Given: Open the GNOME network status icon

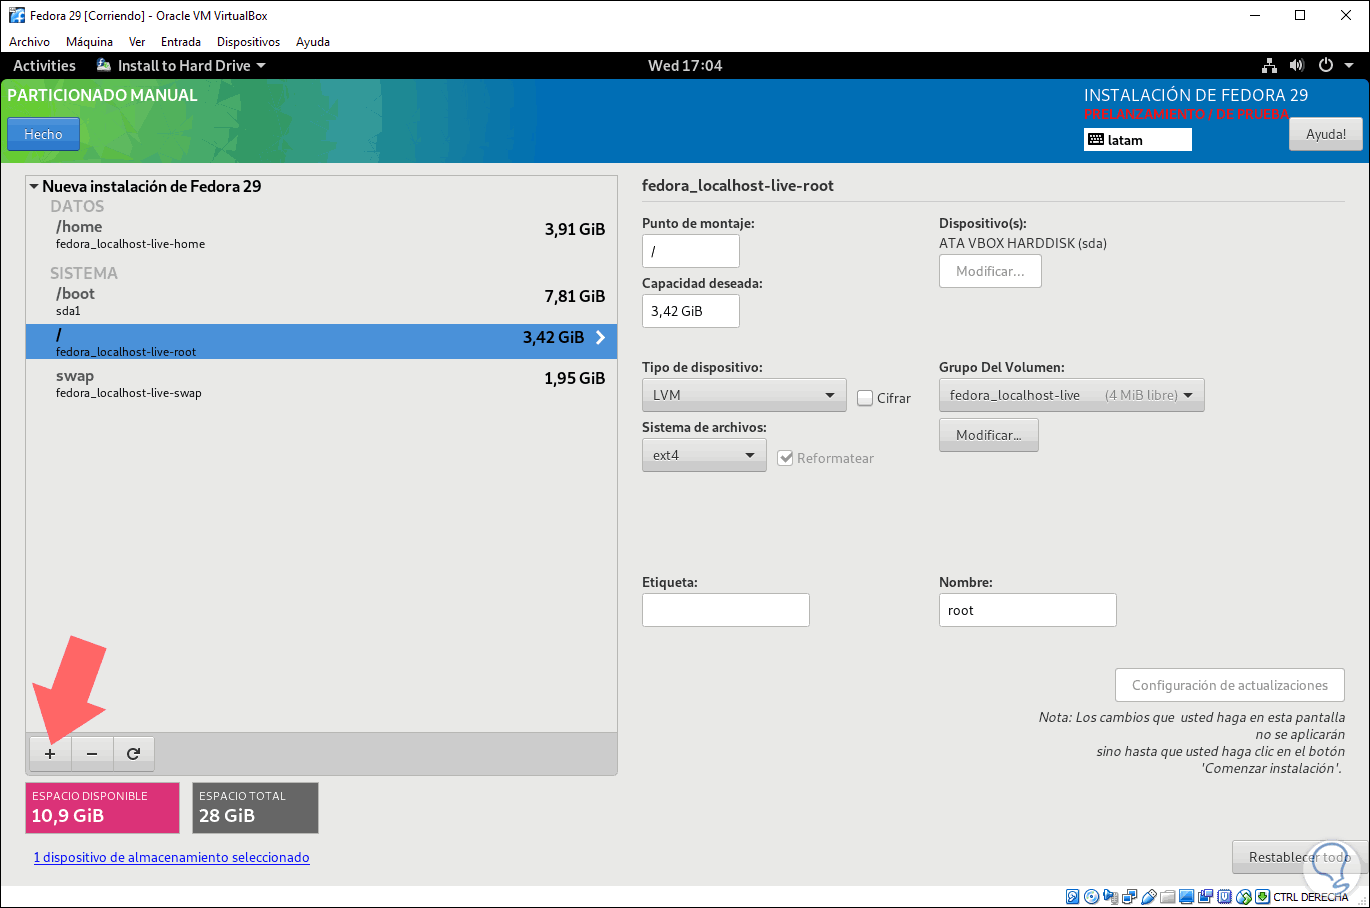Looking at the screenshot, I should tap(1269, 66).
